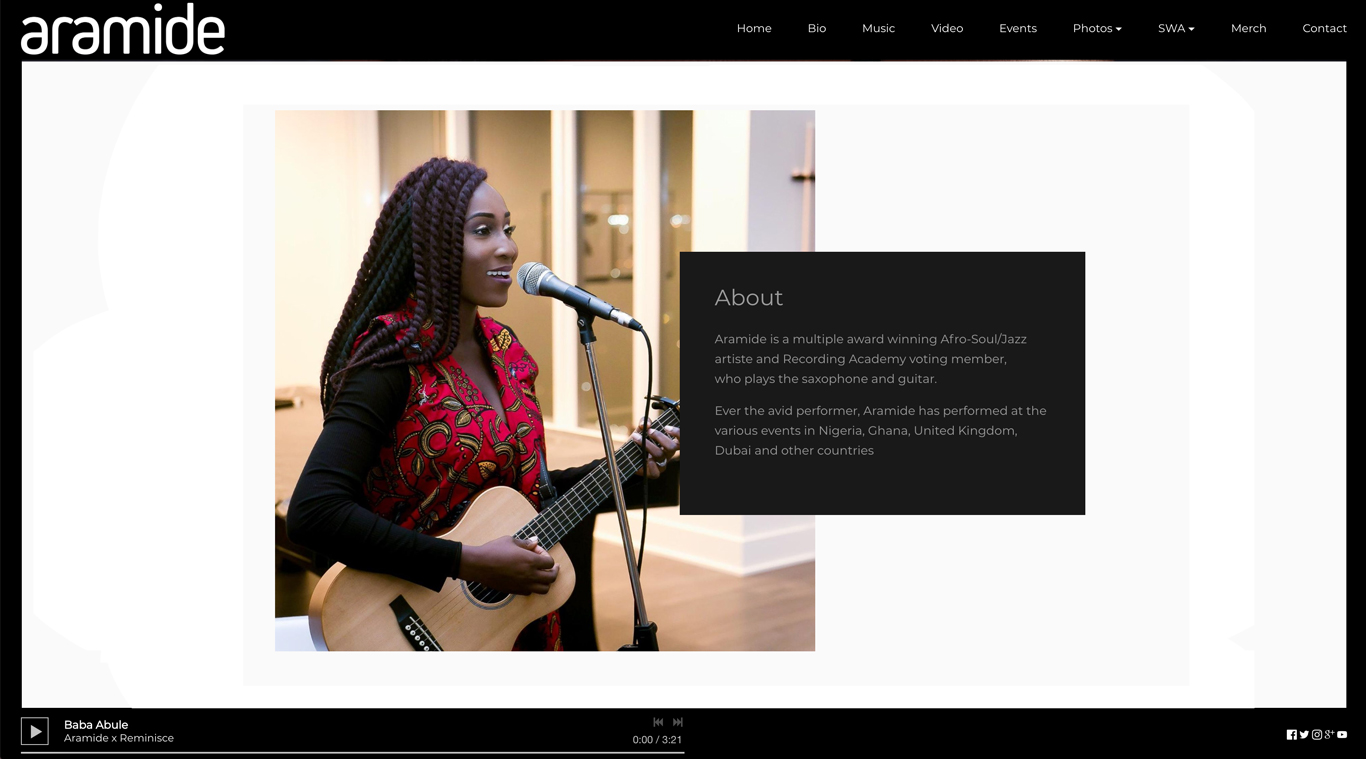Expand the SWA dropdown menu

[1176, 28]
